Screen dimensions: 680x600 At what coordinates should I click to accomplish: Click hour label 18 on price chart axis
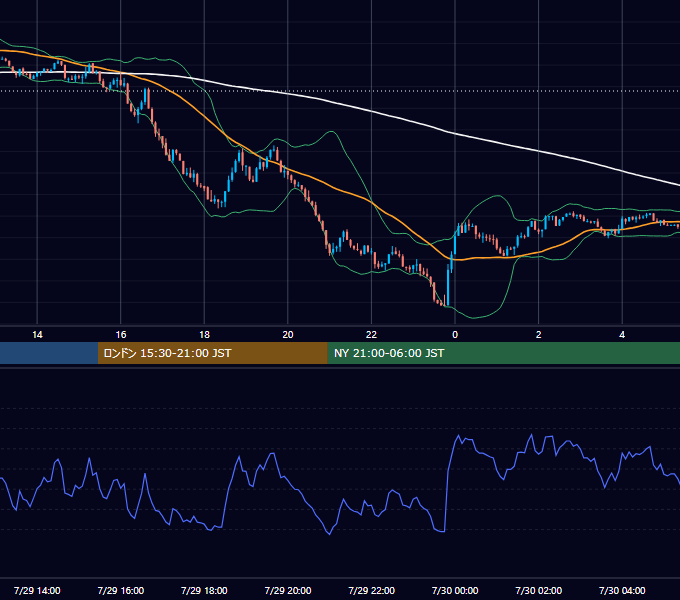[x=204, y=335]
